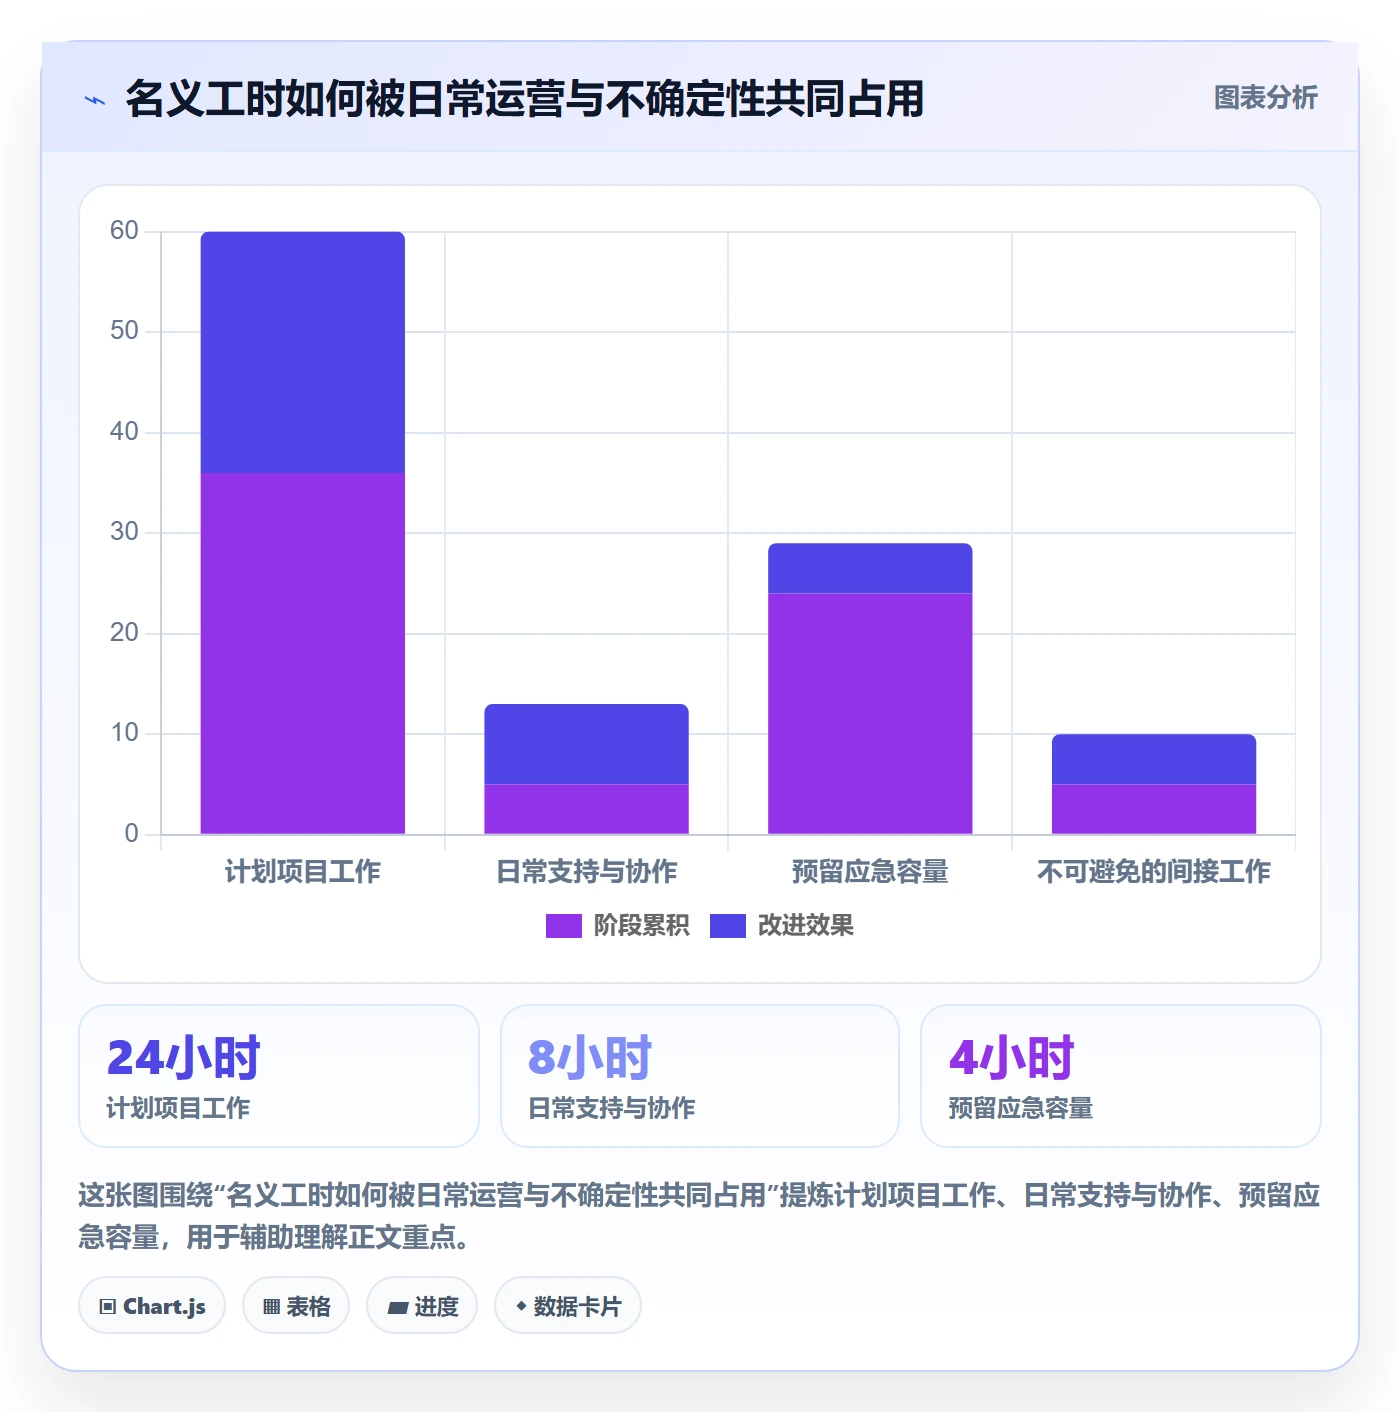Select the Chart.js tag chip

152,1306
